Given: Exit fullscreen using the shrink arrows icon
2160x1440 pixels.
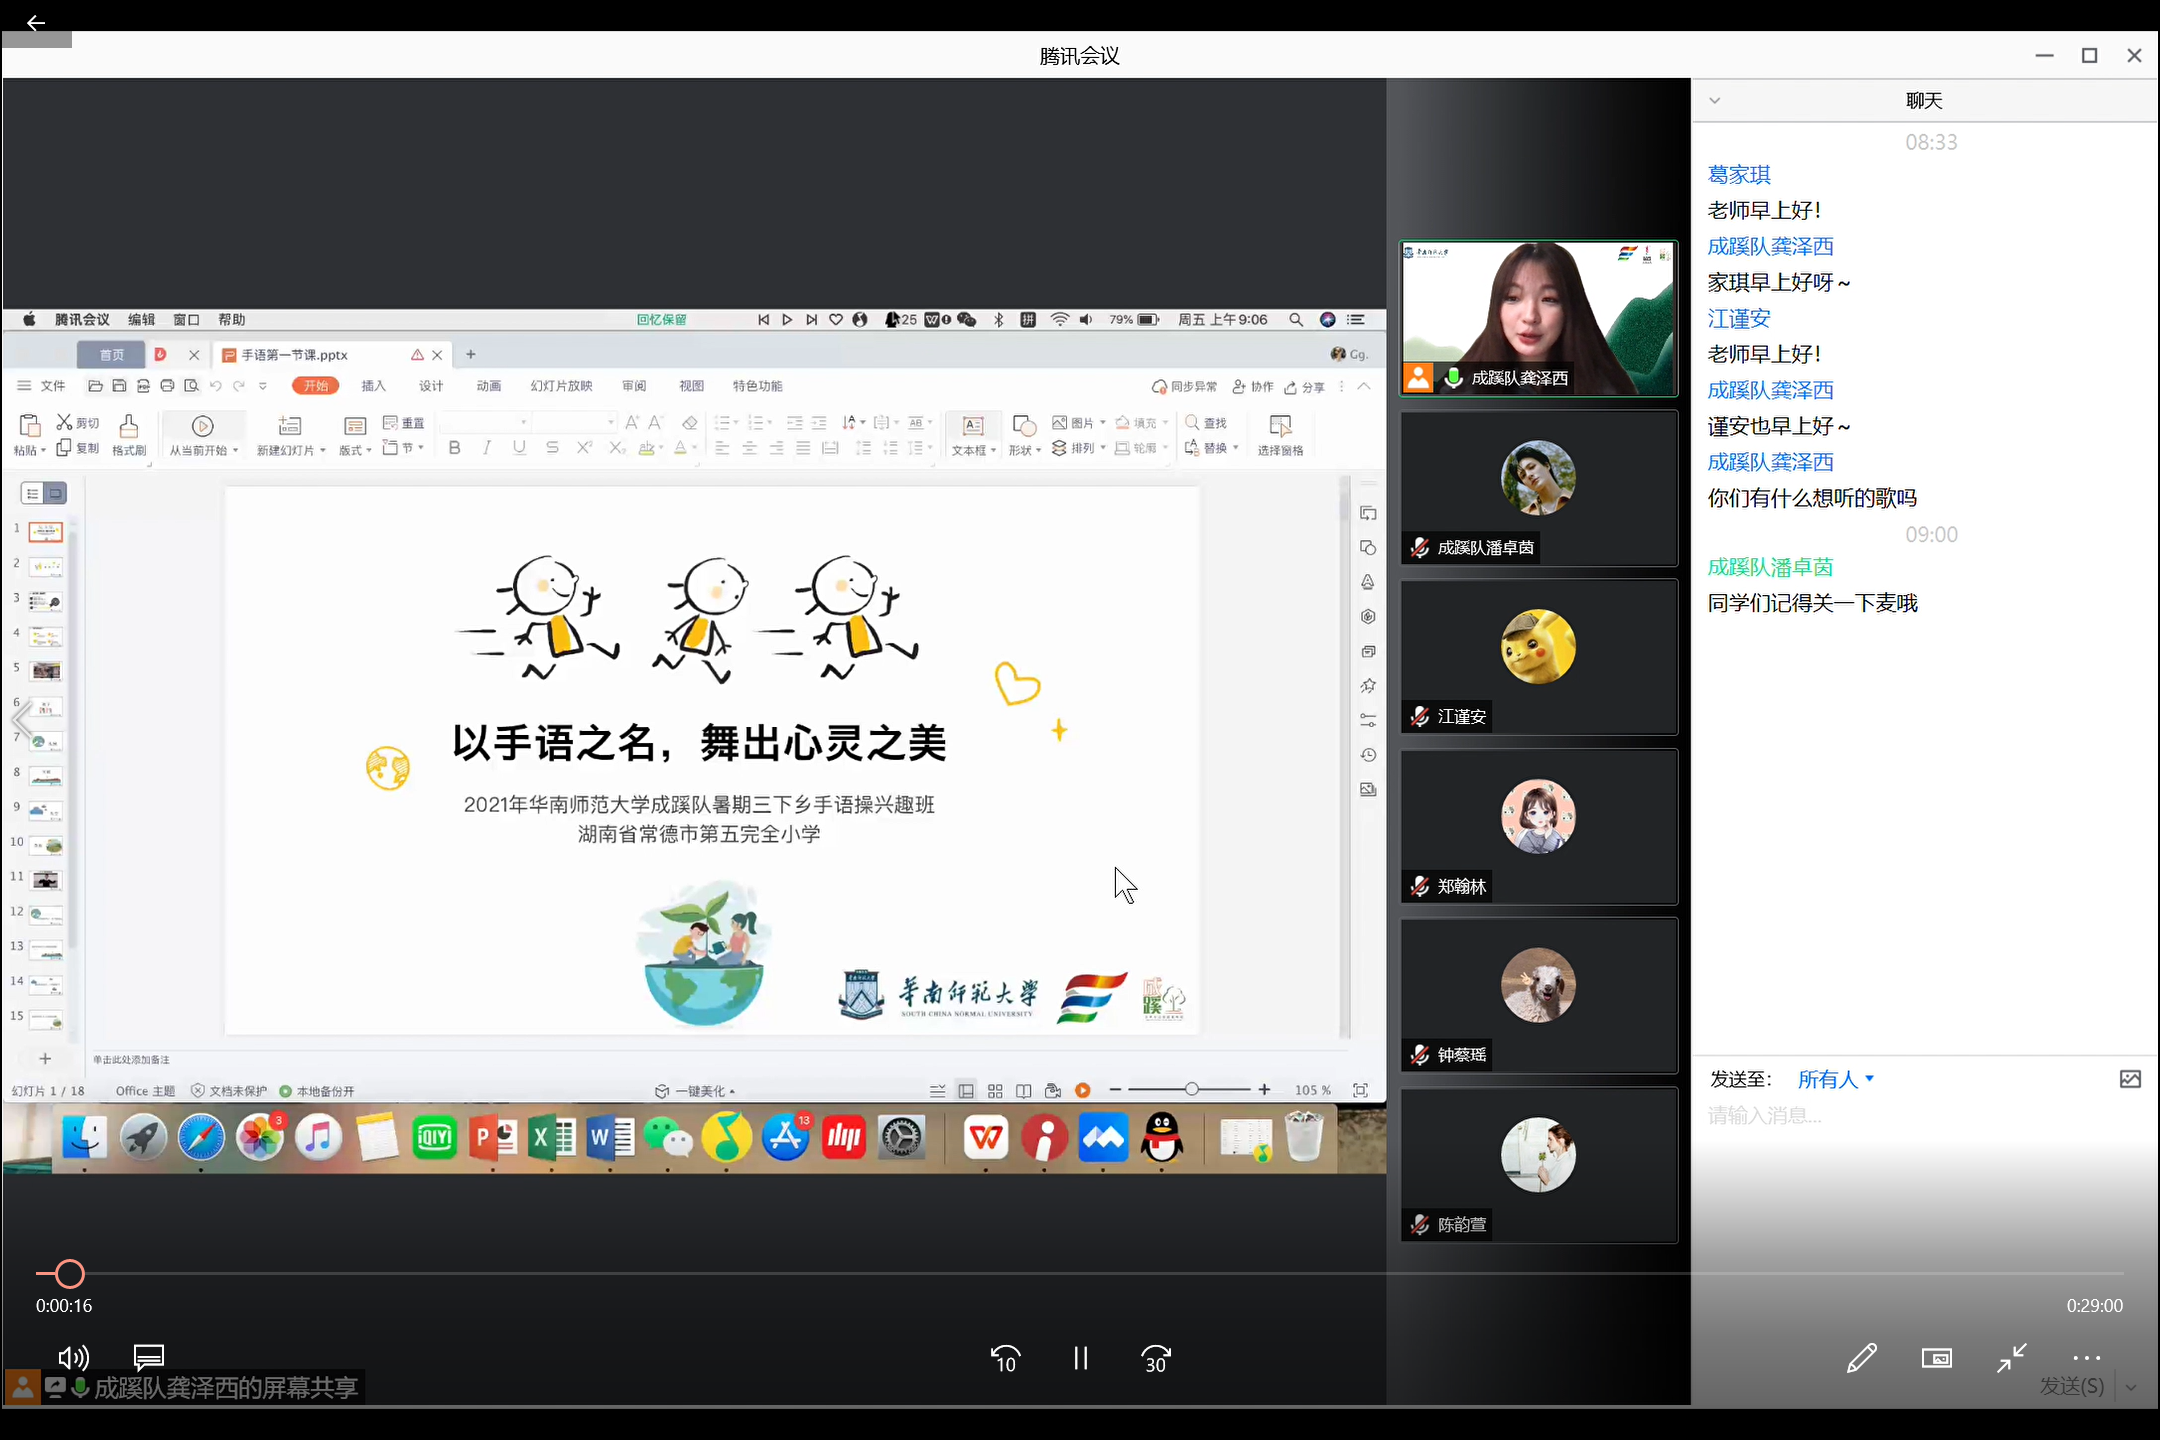Looking at the screenshot, I should [2011, 1358].
